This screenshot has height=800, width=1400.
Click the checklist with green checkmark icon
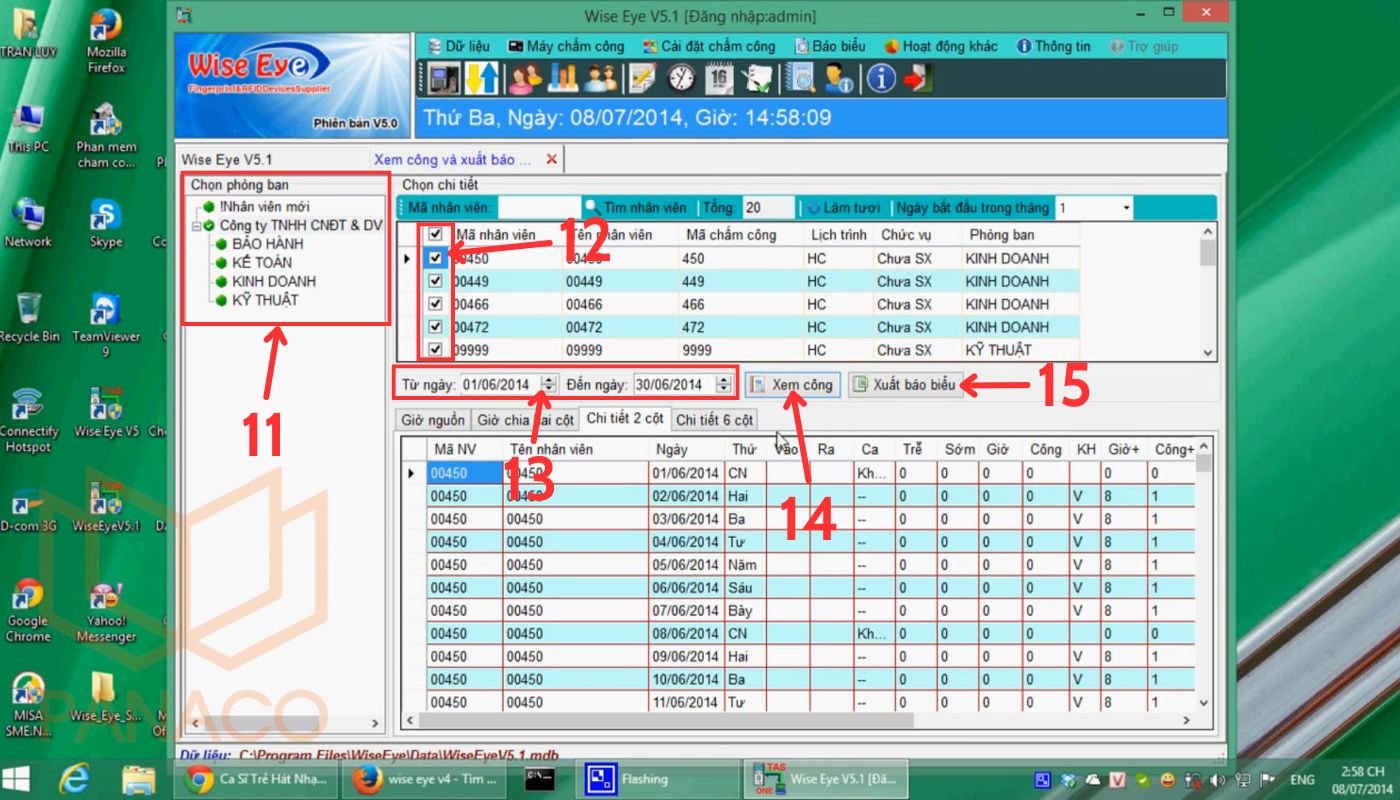pos(759,78)
